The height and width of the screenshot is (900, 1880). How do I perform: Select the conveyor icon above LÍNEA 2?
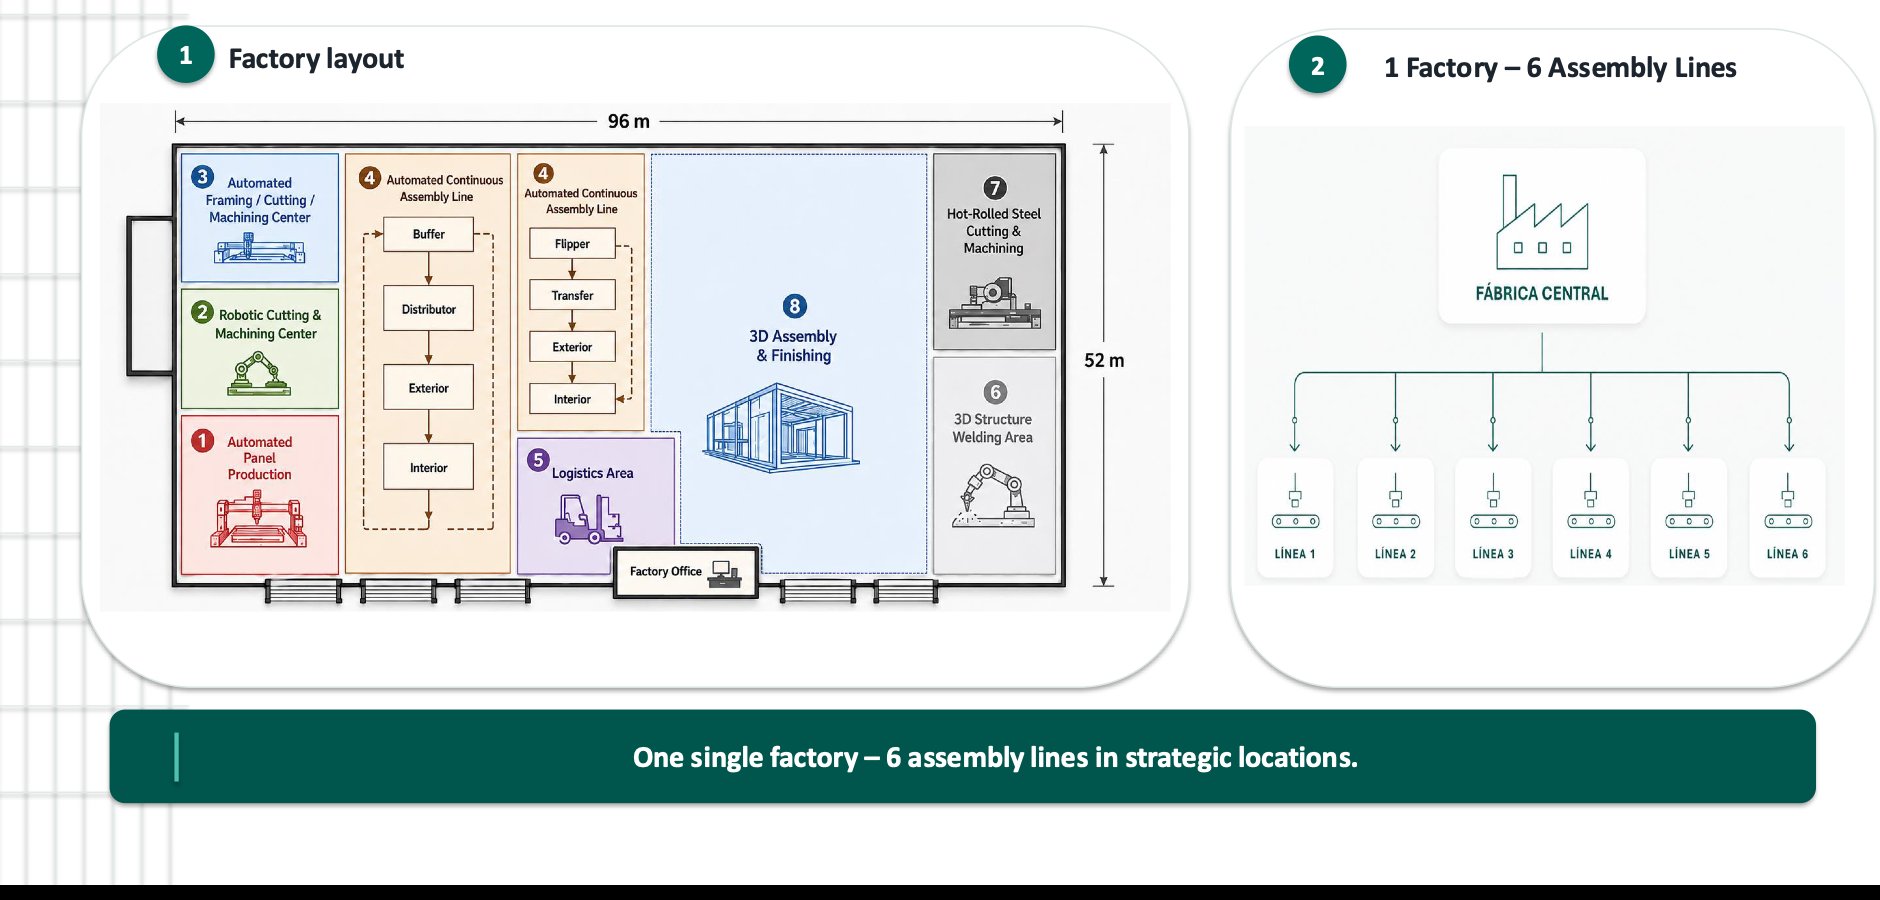coord(1395,501)
